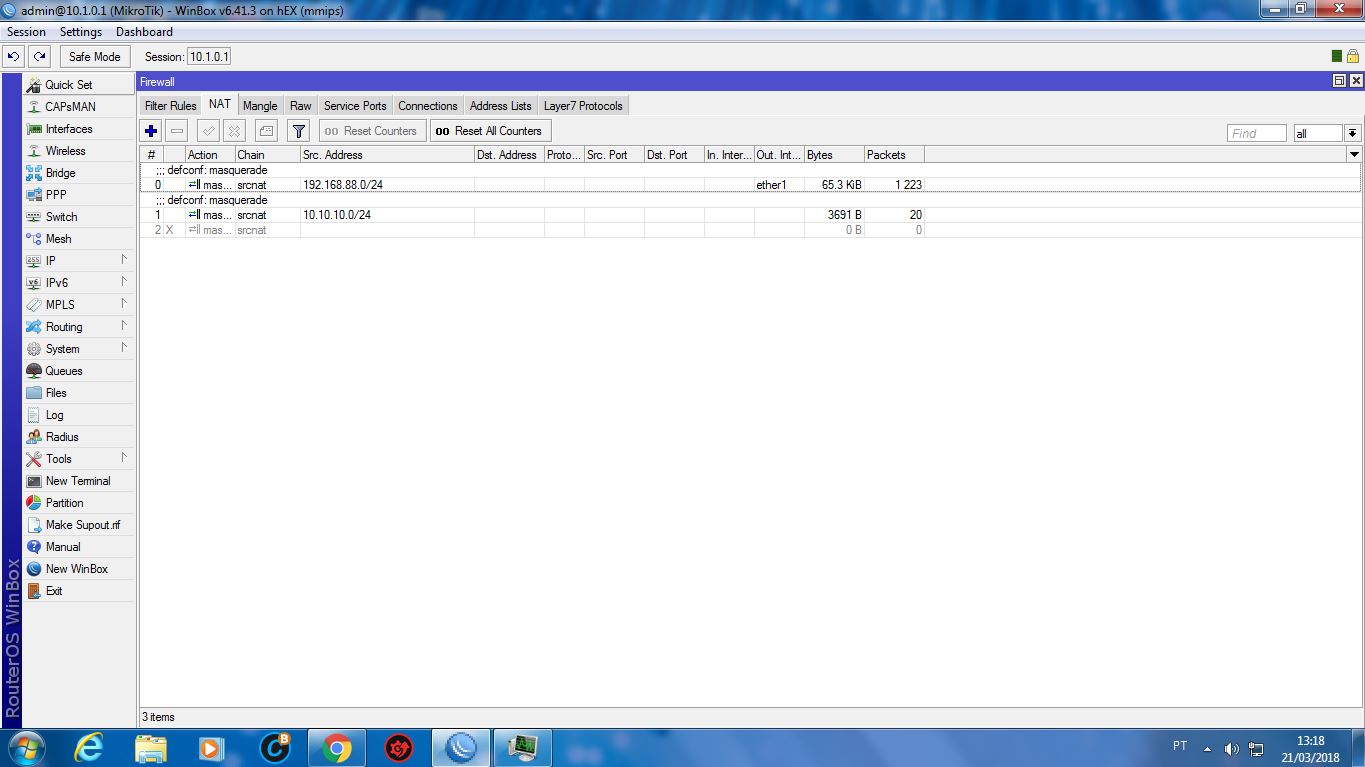Open the Log viewer
This screenshot has width=1365, height=767.
[79, 415]
